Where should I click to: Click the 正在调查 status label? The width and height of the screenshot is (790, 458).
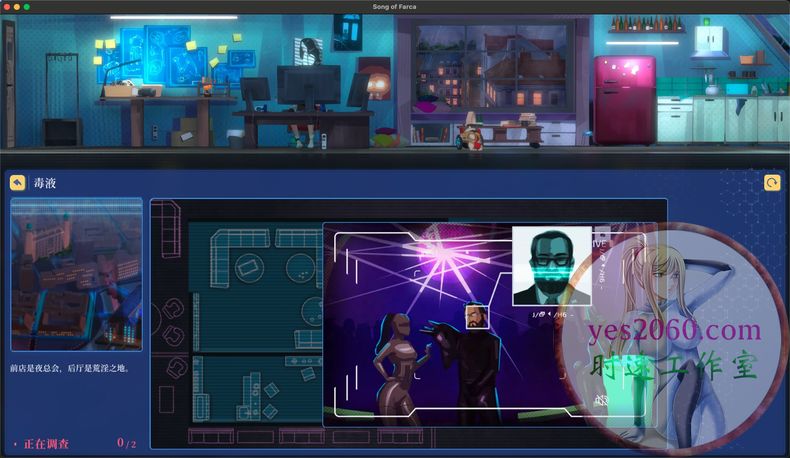(x=46, y=443)
